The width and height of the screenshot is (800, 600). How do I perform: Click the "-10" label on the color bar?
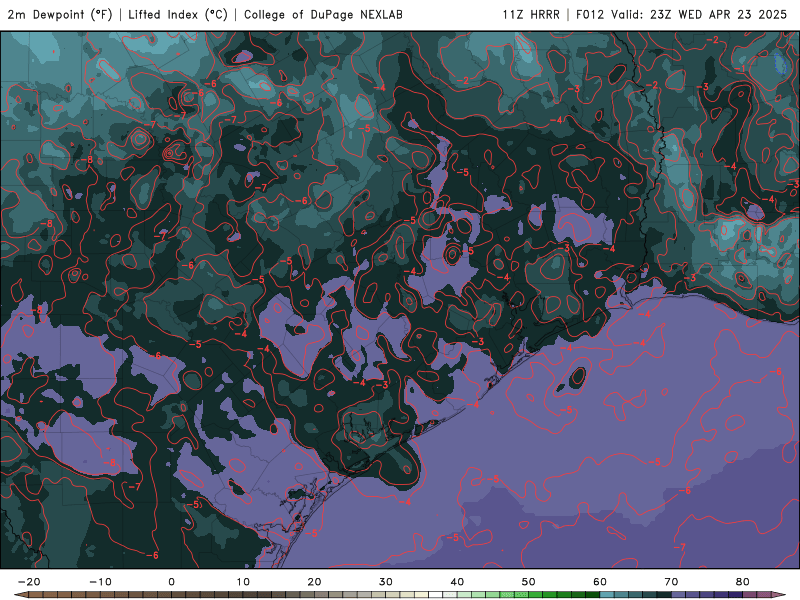pyautogui.click(x=100, y=582)
